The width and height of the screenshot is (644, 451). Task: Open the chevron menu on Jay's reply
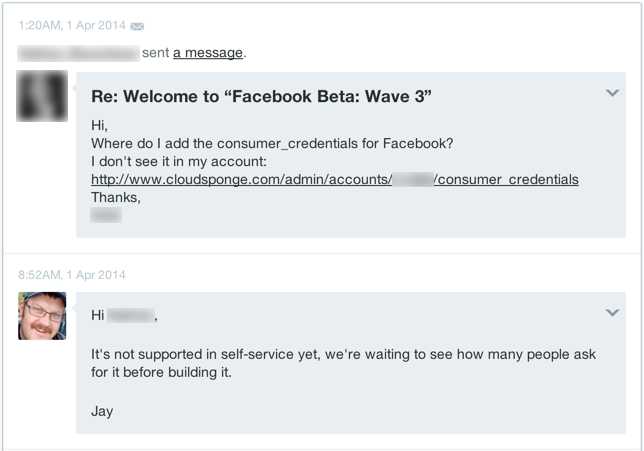pyautogui.click(x=612, y=313)
